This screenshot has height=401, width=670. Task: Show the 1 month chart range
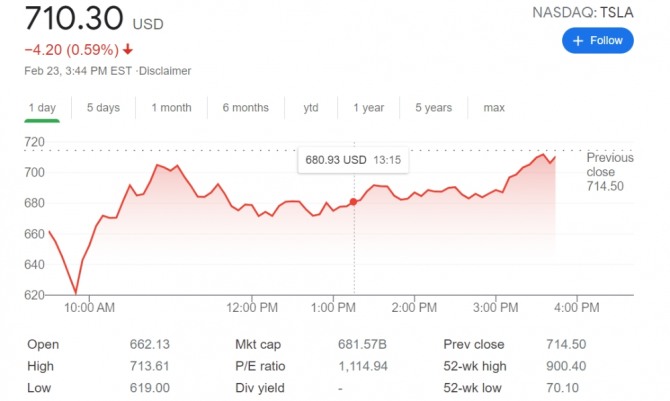(x=171, y=107)
